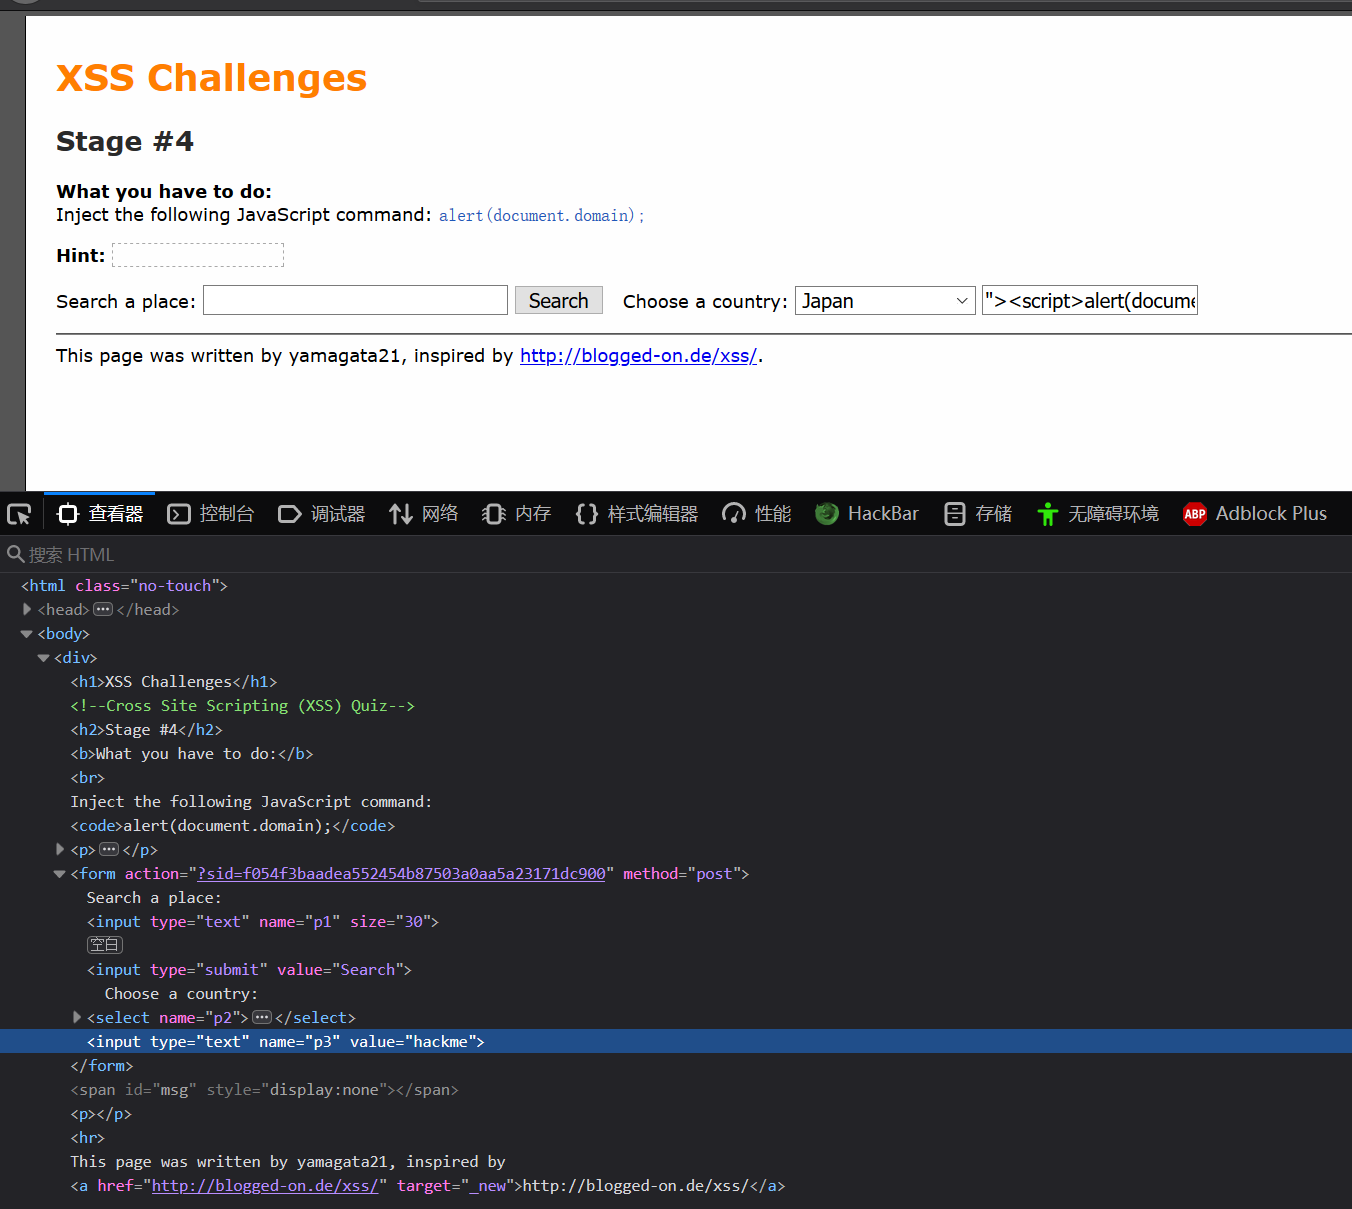
Task: Click the style editor braces icon
Action: (587, 514)
